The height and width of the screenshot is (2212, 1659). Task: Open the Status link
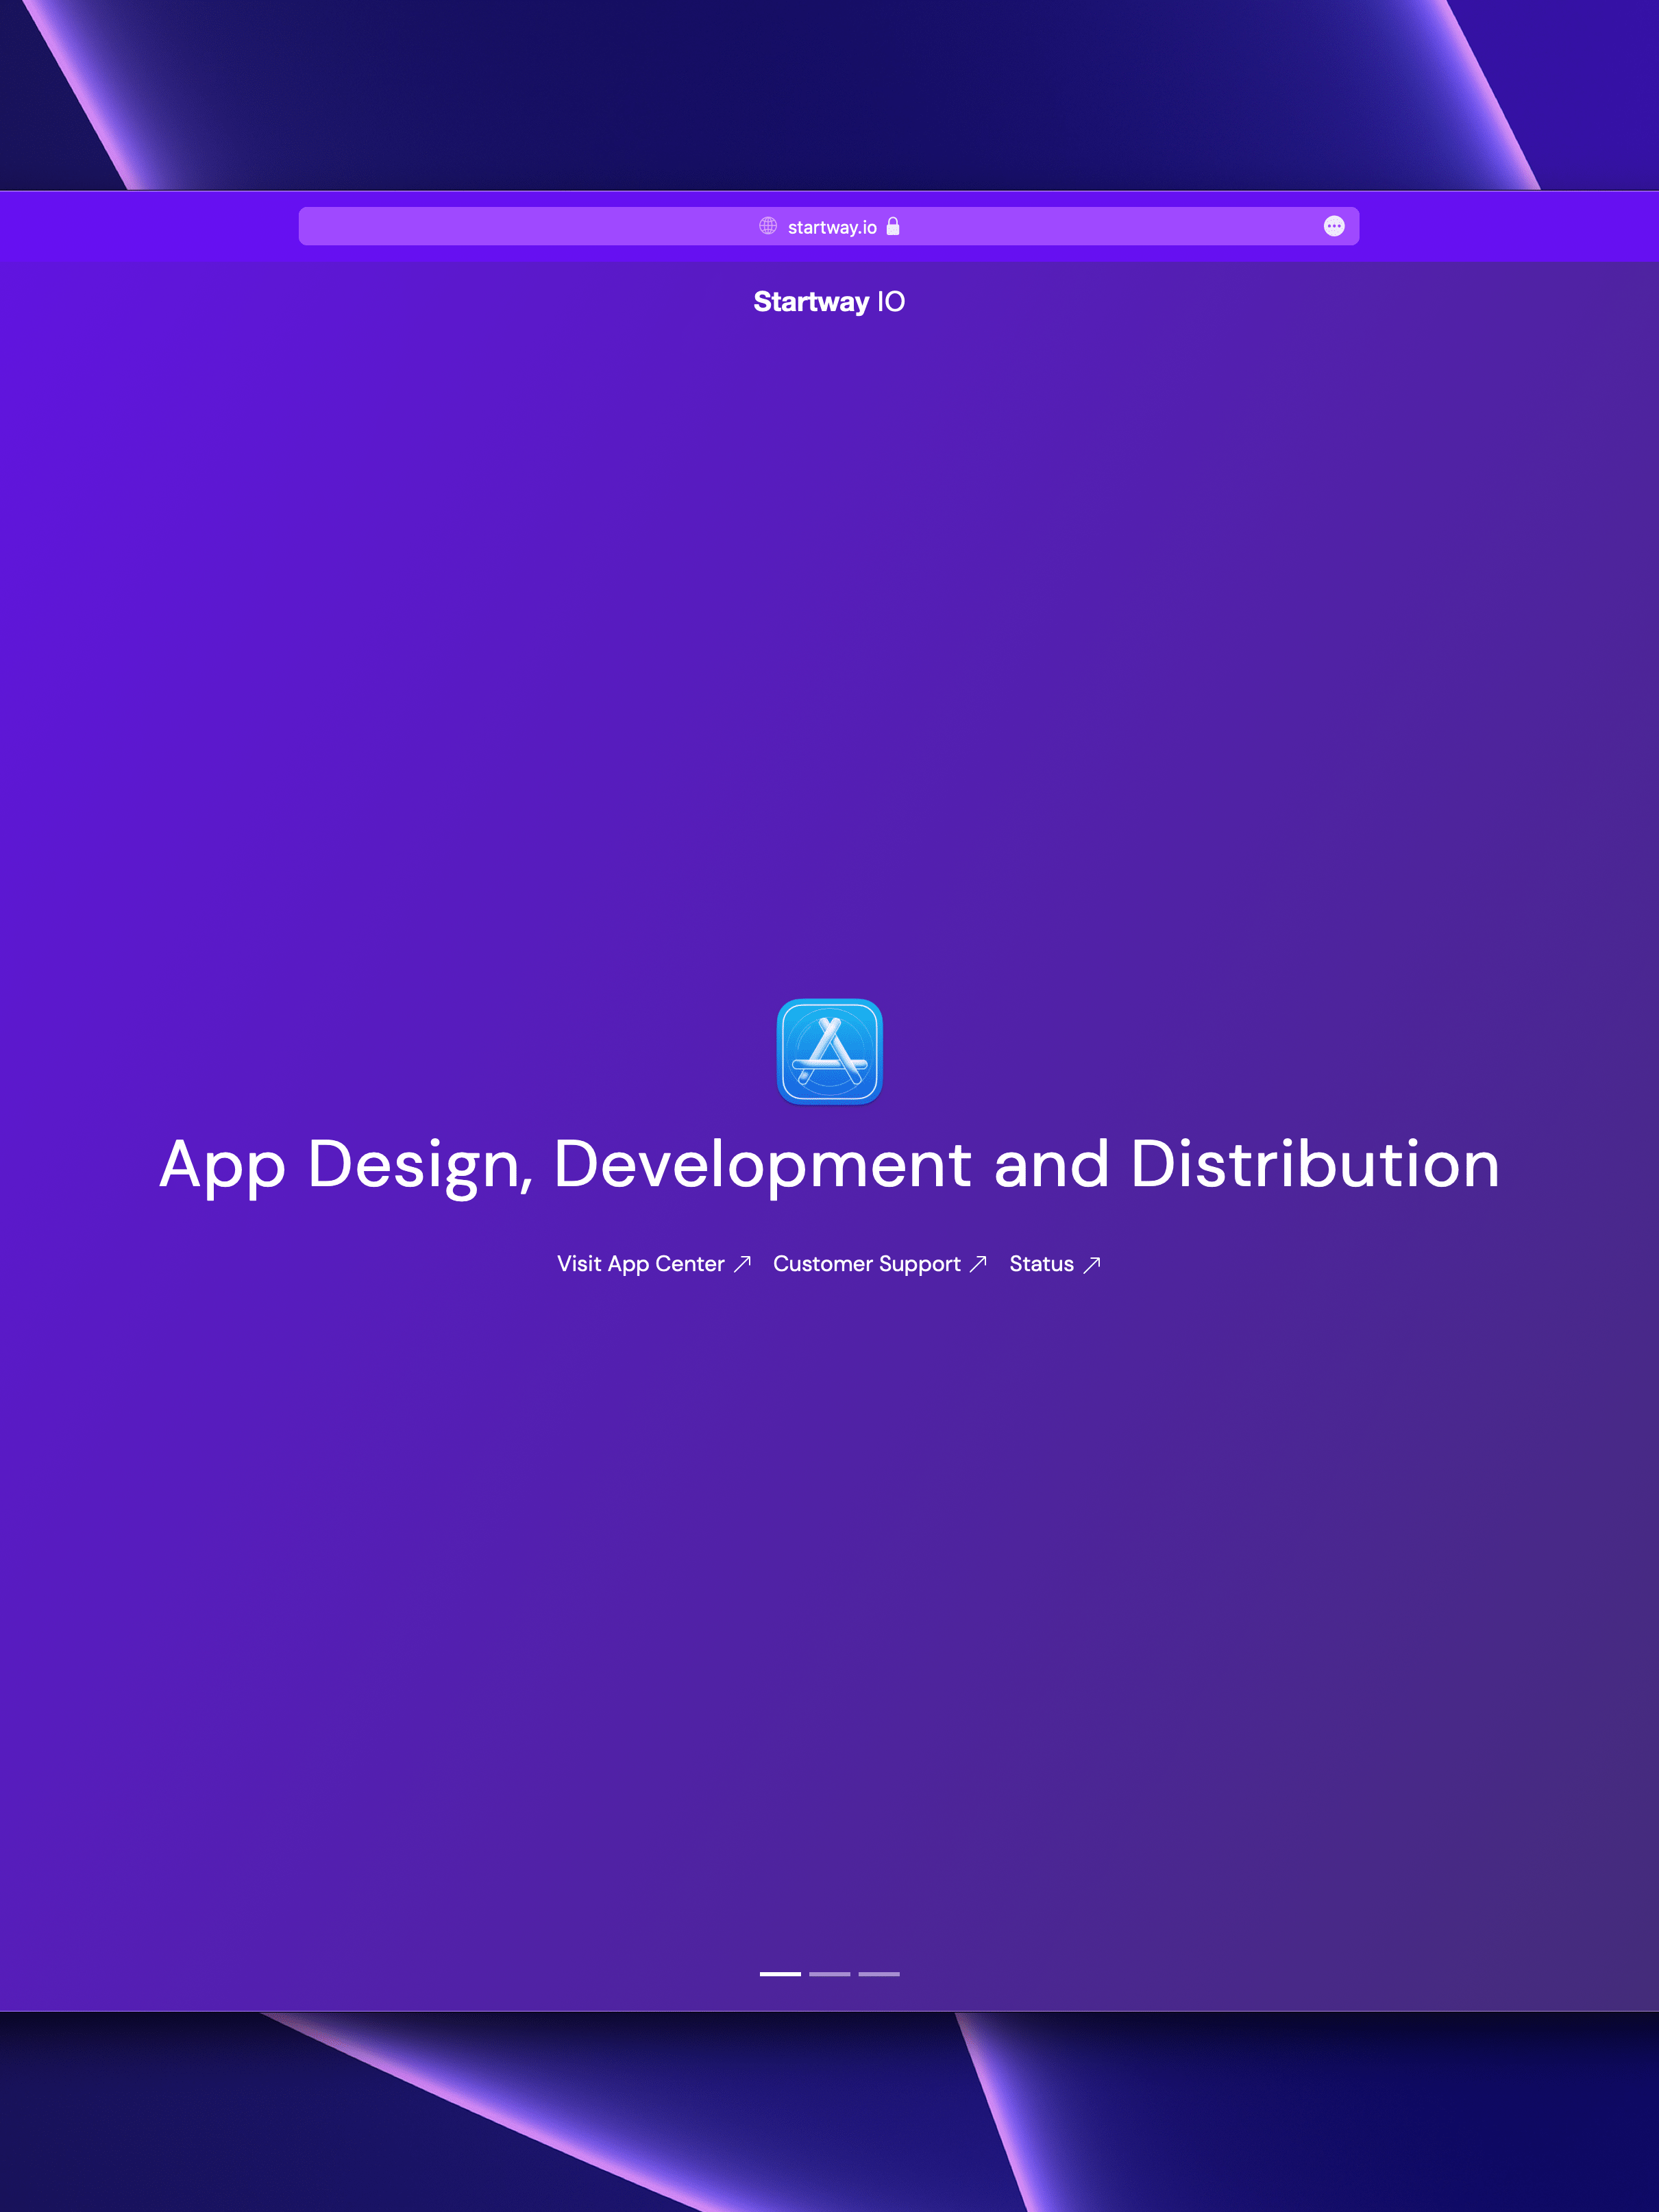pyautogui.click(x=1055, y=1264)
